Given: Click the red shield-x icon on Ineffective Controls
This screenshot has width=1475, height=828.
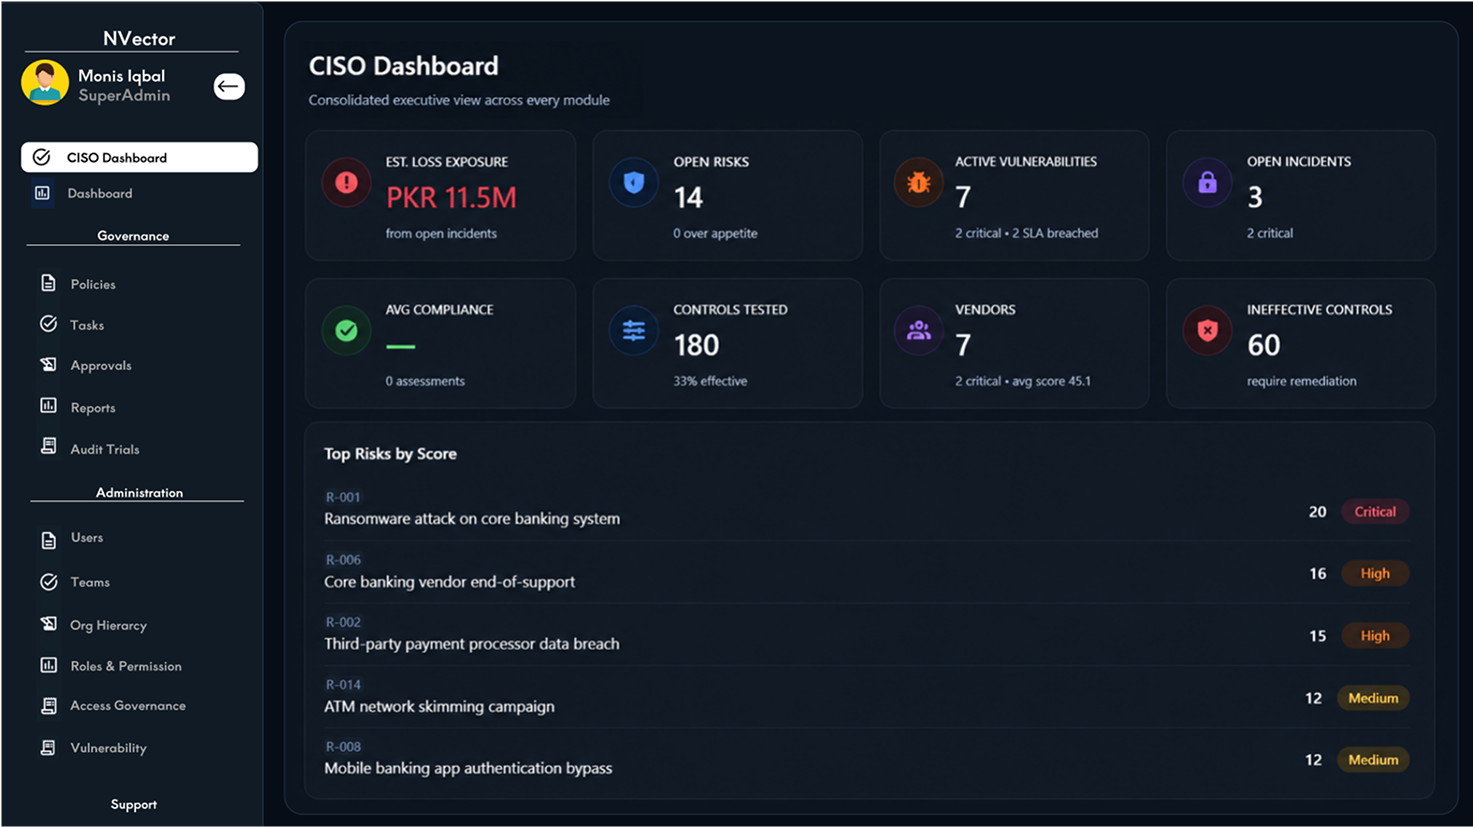Looking at the screenshot, I should 1207,331.
